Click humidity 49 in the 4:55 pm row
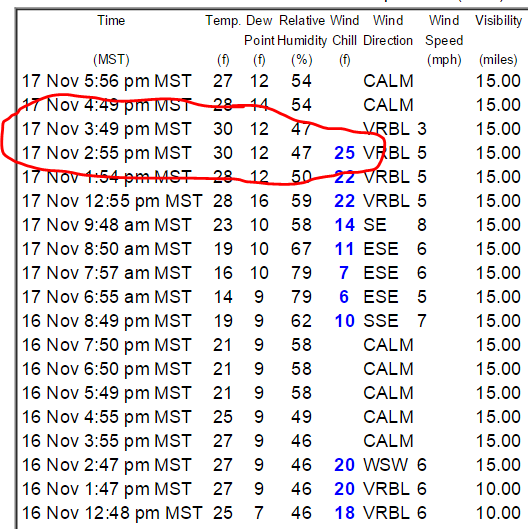528x529 pixels. click(301, 417)
